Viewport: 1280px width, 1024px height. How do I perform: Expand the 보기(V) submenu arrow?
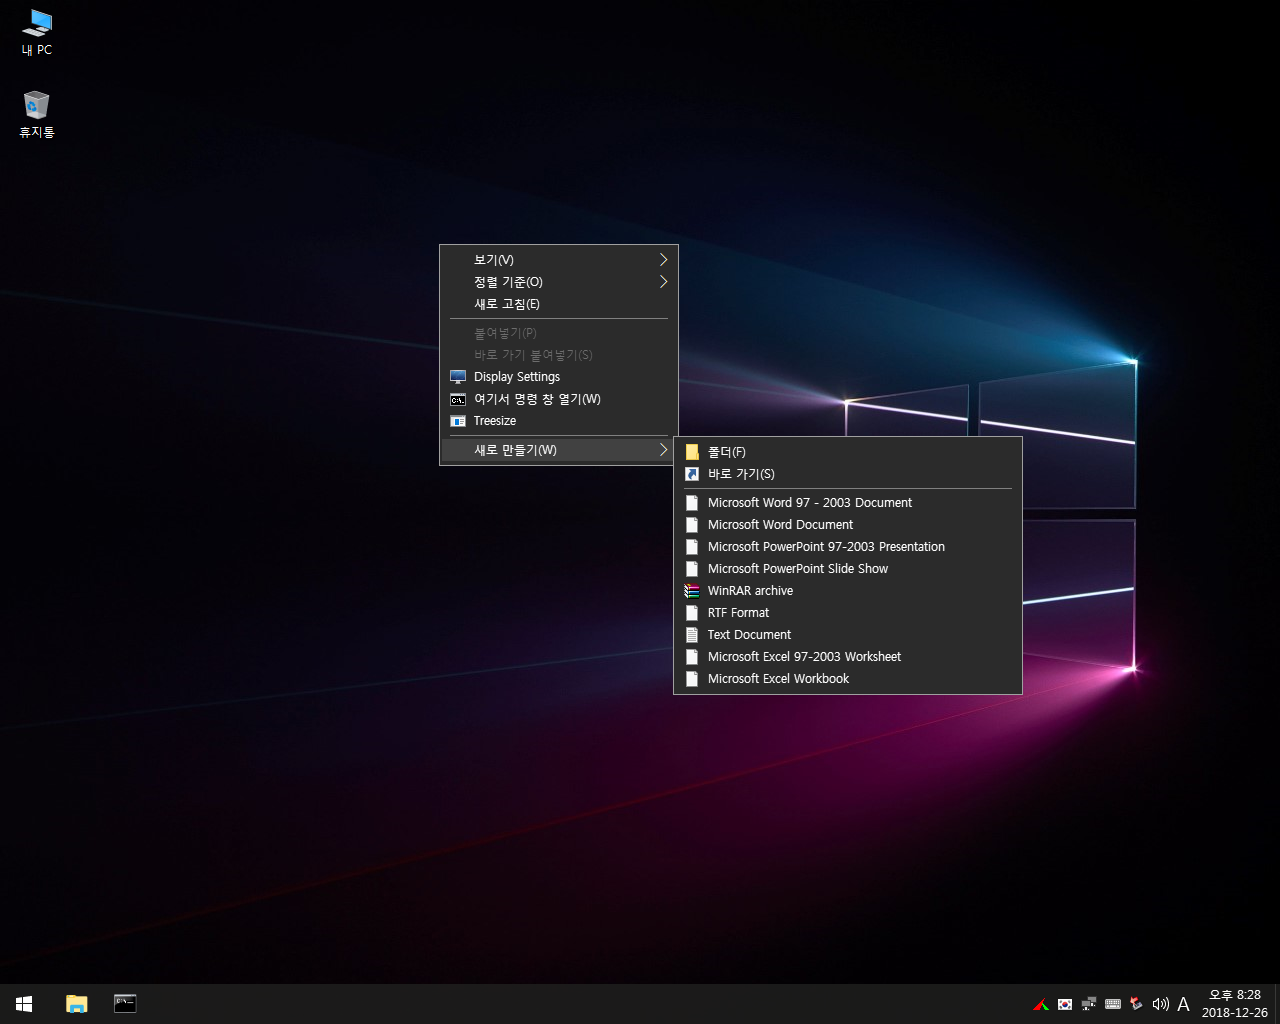663,260
